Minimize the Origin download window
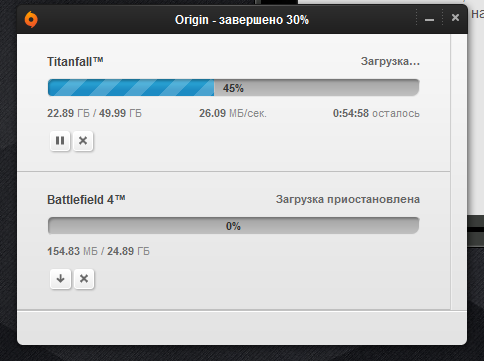Viewport: 484px width, 361px height. (x=429, y=19)
